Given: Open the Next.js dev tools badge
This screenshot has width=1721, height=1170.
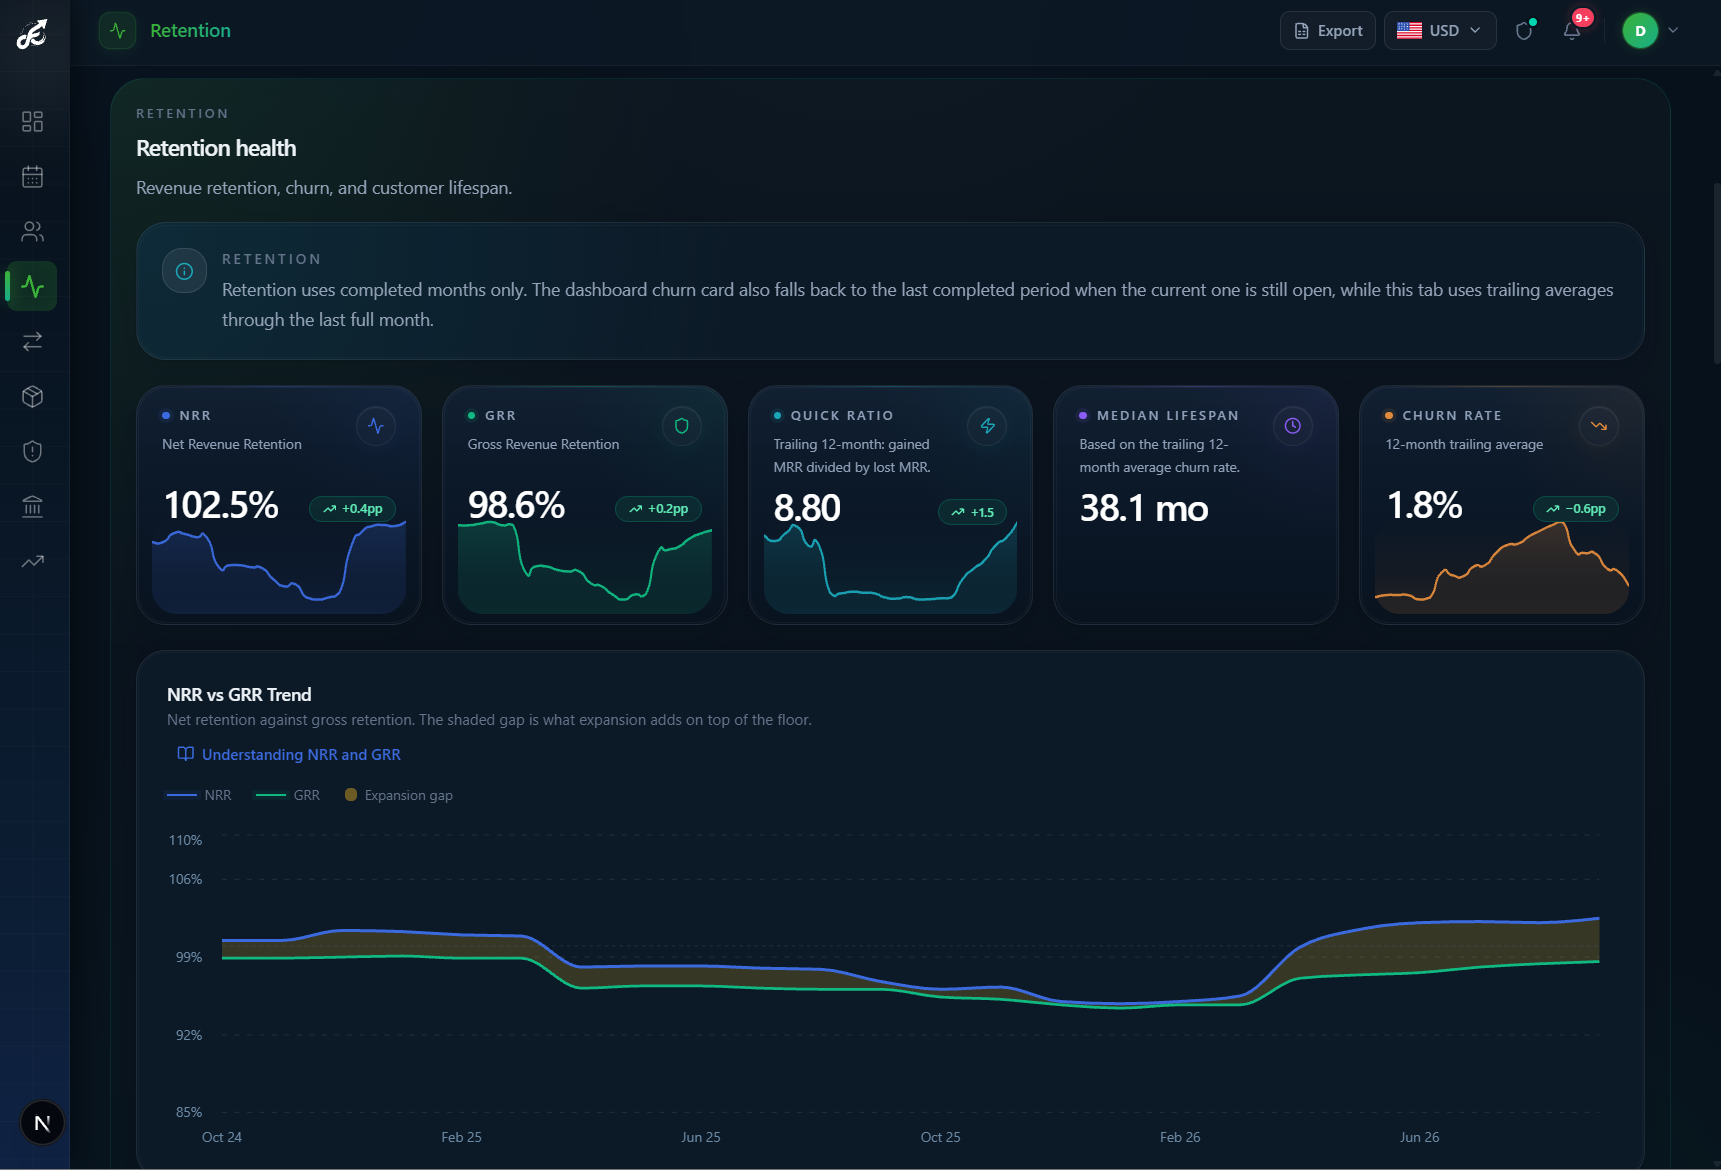Looking at the screenshot, I should point(42,1123).
